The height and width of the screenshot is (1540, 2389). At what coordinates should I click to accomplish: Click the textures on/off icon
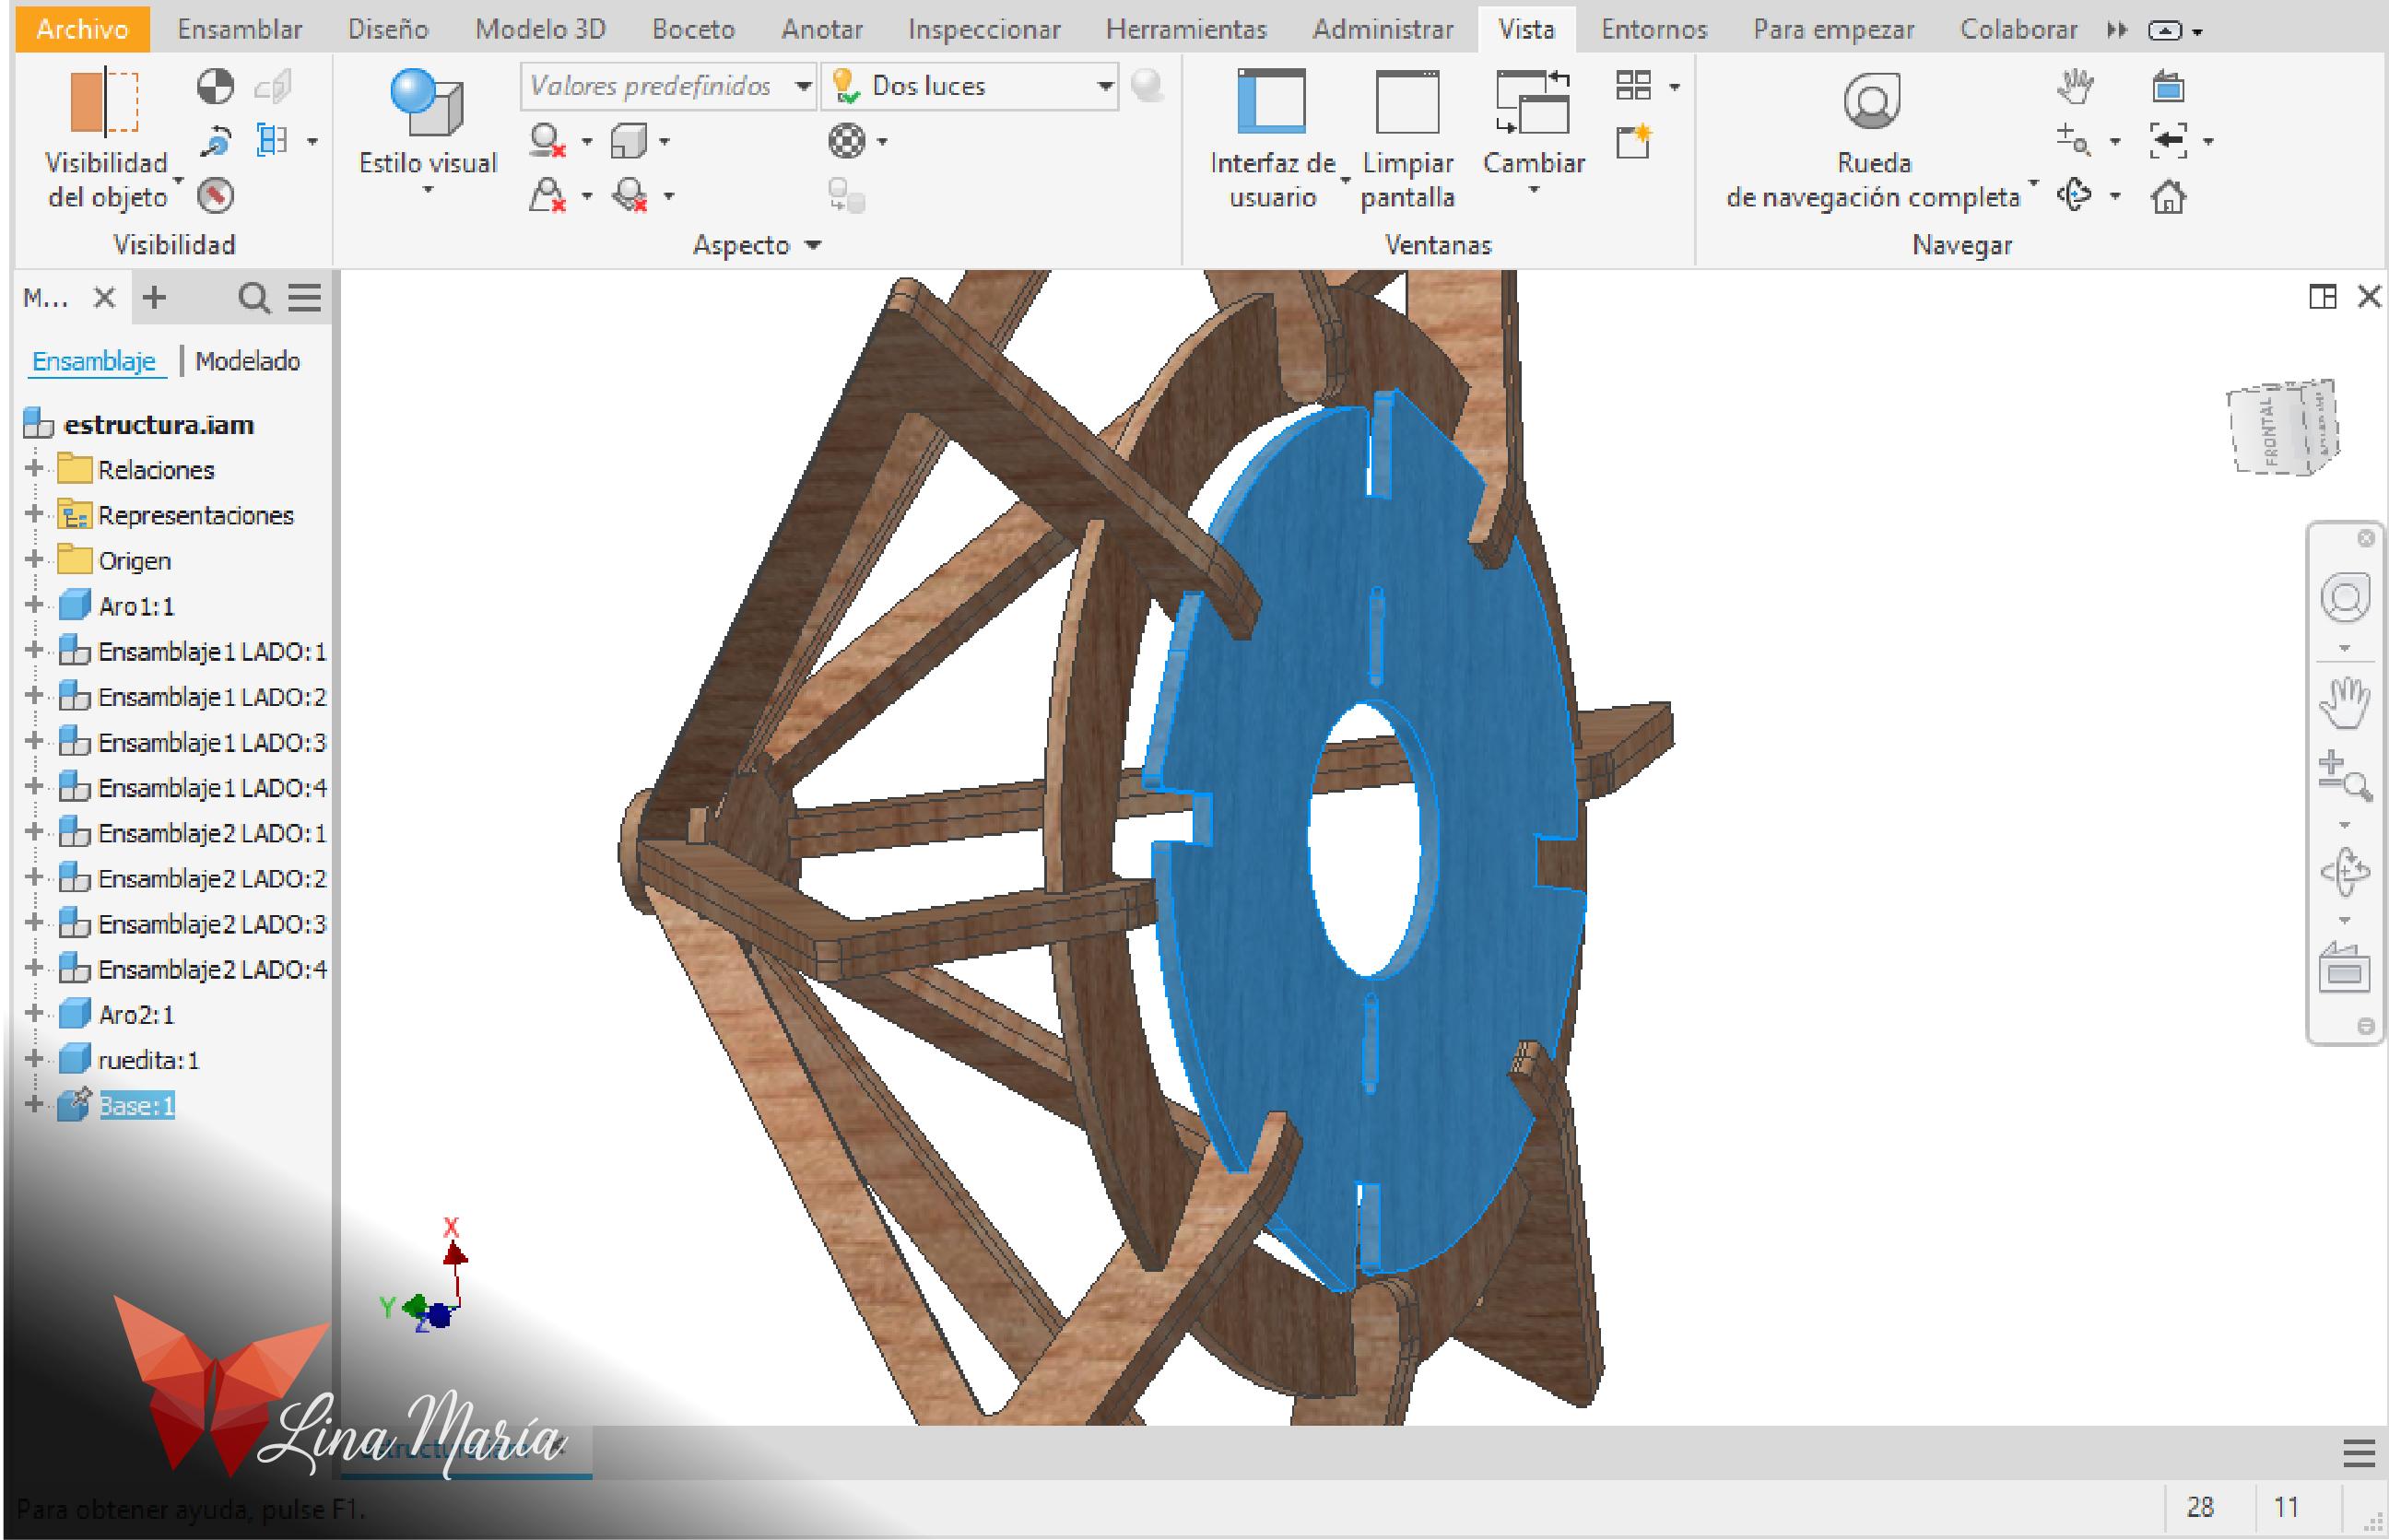846,141
